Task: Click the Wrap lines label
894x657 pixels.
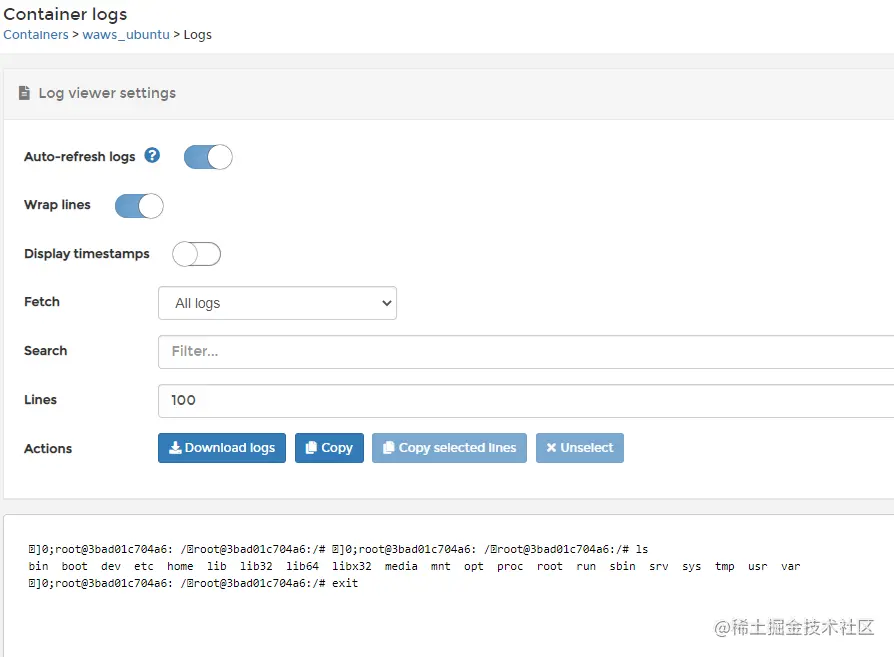Action: [57, 205]
